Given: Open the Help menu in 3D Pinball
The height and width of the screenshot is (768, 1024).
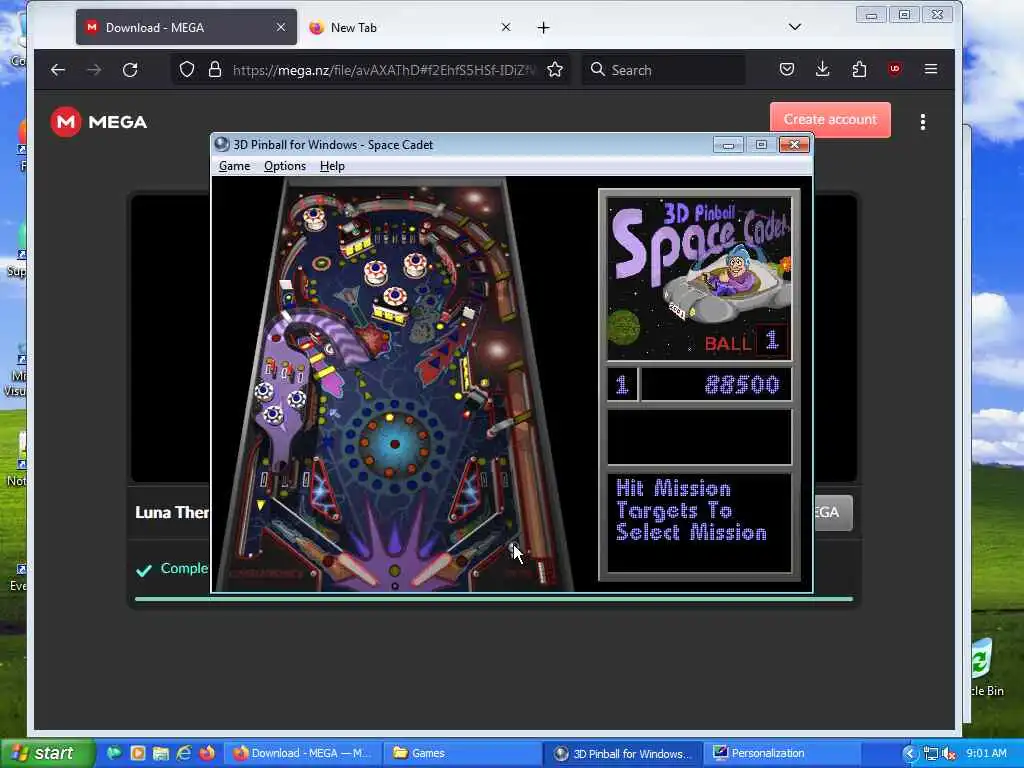Looking at the screenshot, I should click(x=332, y=166).
